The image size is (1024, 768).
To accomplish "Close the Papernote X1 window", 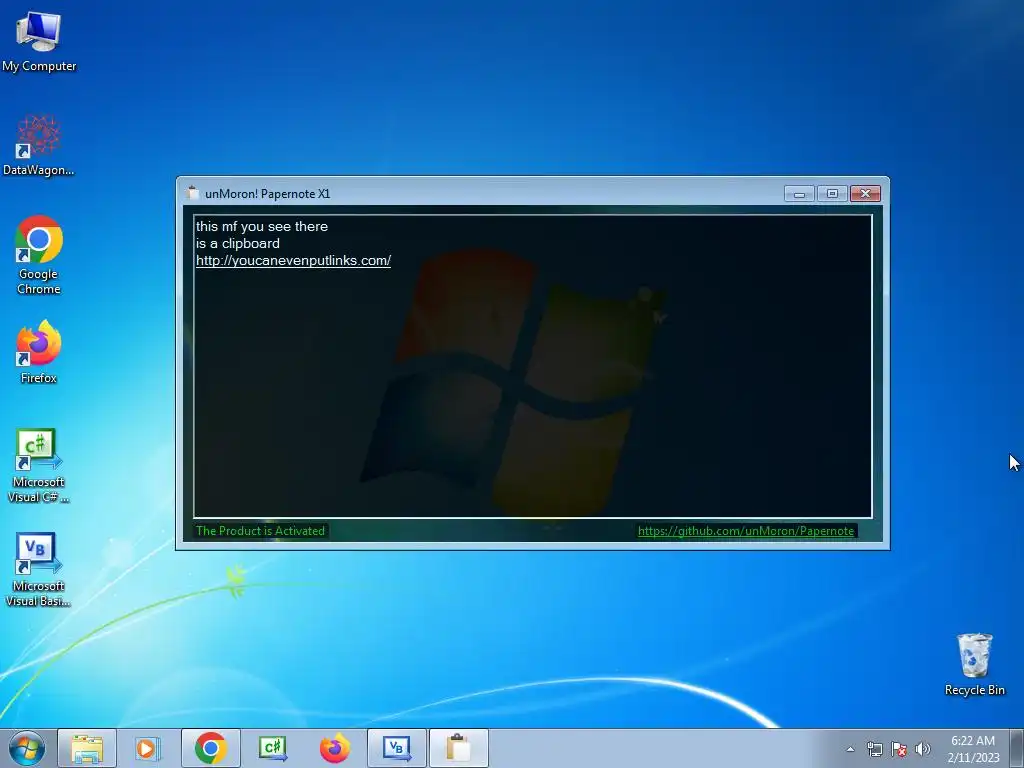I will pyautogui.click(x=865, y=193).
